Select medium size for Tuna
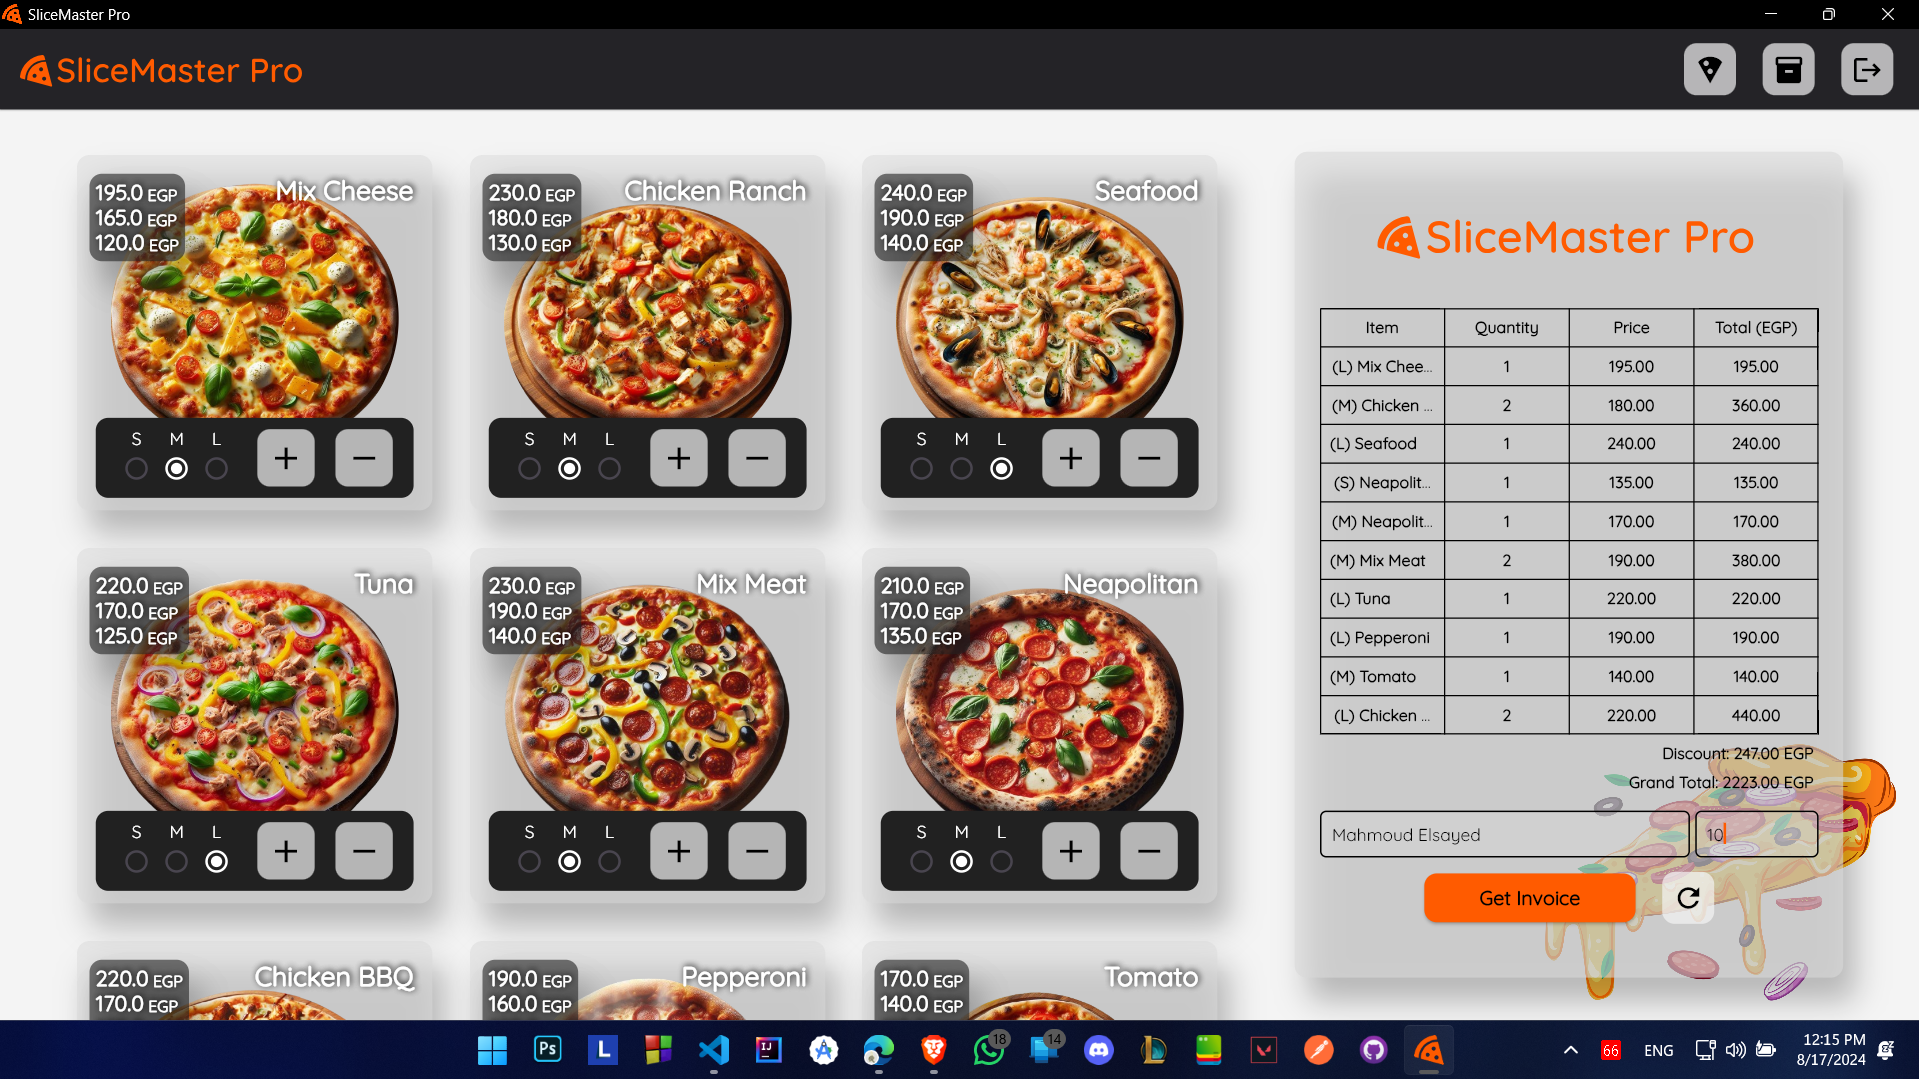 176,861
